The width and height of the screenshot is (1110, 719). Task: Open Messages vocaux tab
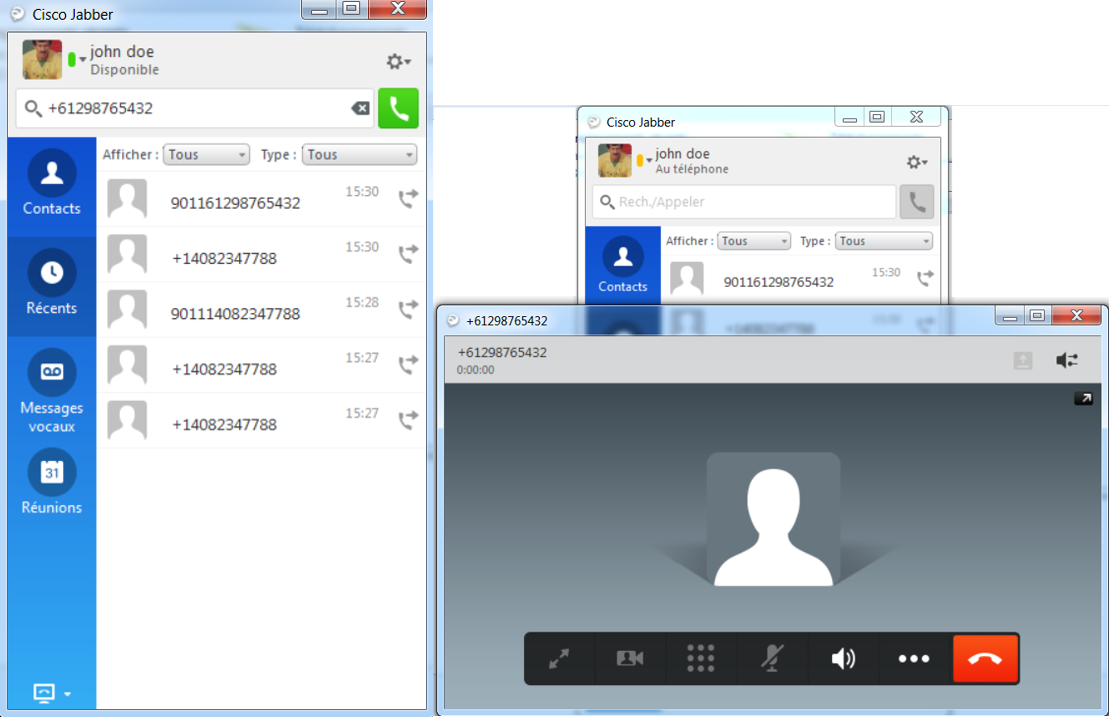[x=52, y=393]
